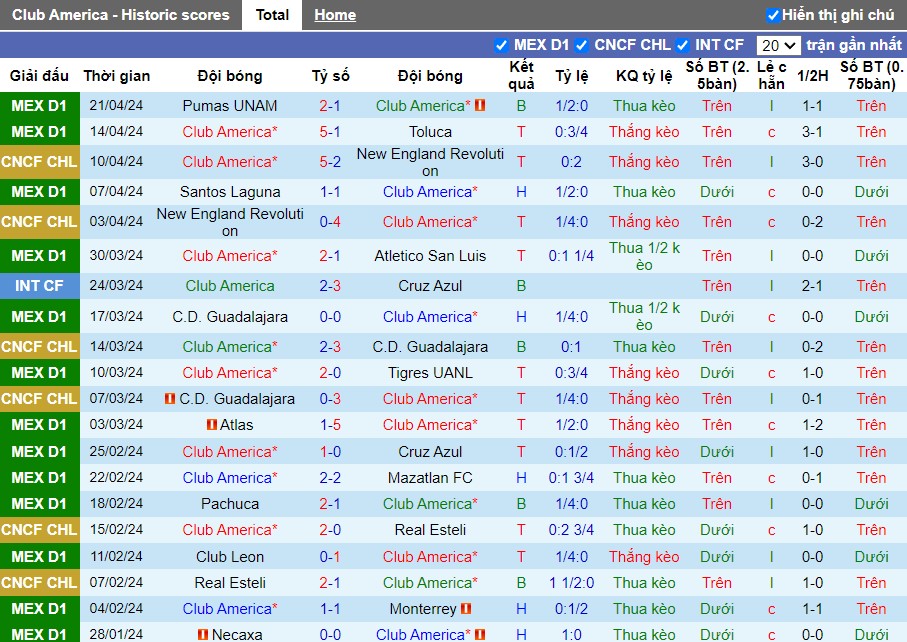Click the 0-4 score on 03/04/24
The width and height of the screenshot is (907, 642).
tap(330, 222)
